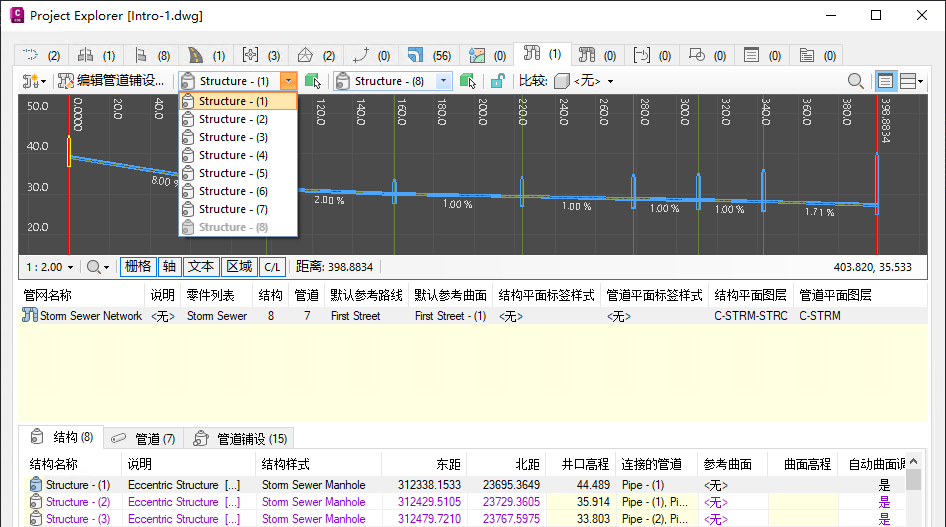Toggle the C/L centerline display
The height and width of the screenshot is (527, 946).
[272, 267]
